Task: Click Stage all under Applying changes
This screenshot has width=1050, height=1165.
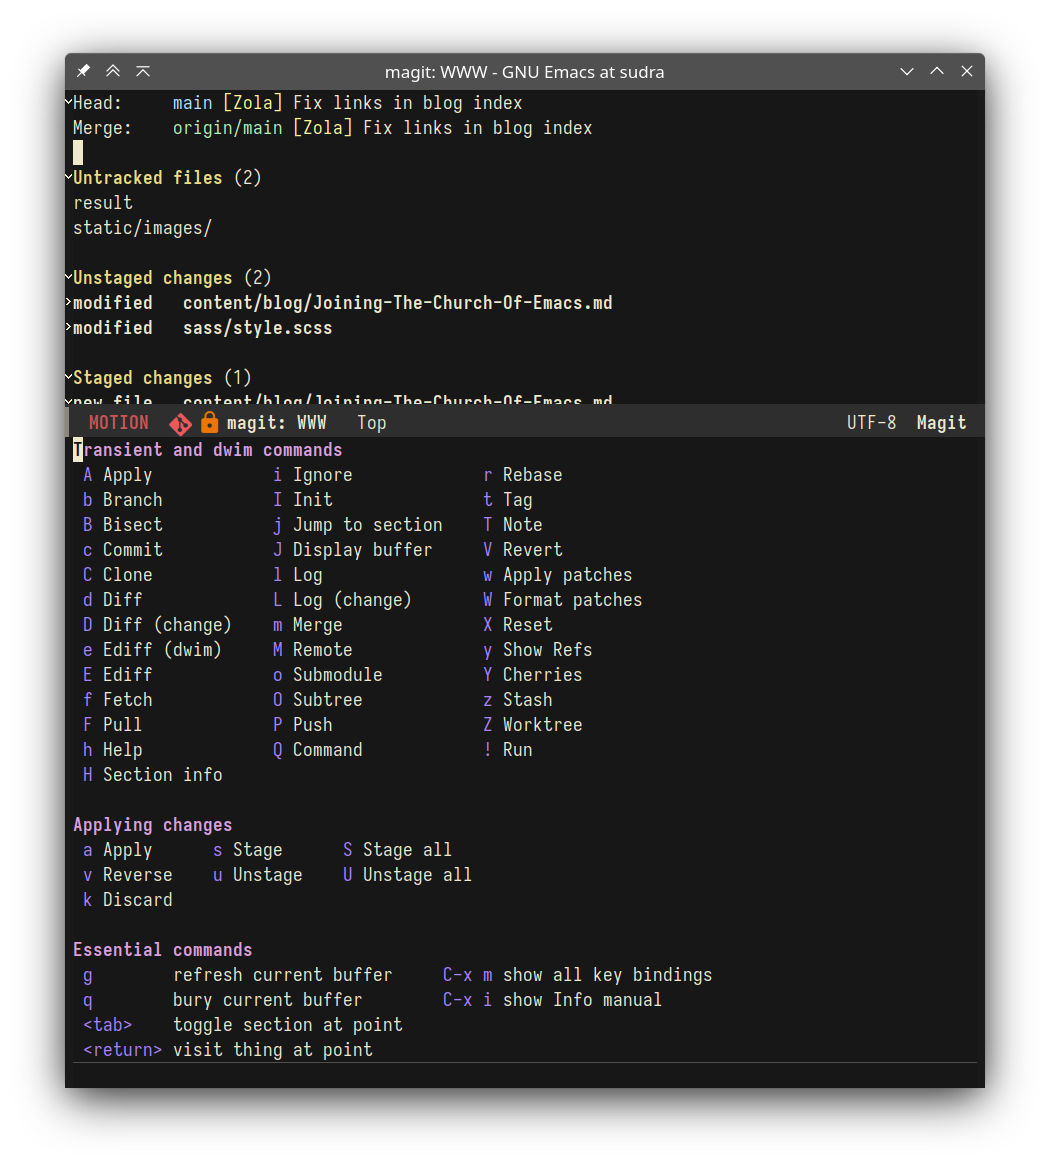Action: pyautogui.click(x=406, y=850)
